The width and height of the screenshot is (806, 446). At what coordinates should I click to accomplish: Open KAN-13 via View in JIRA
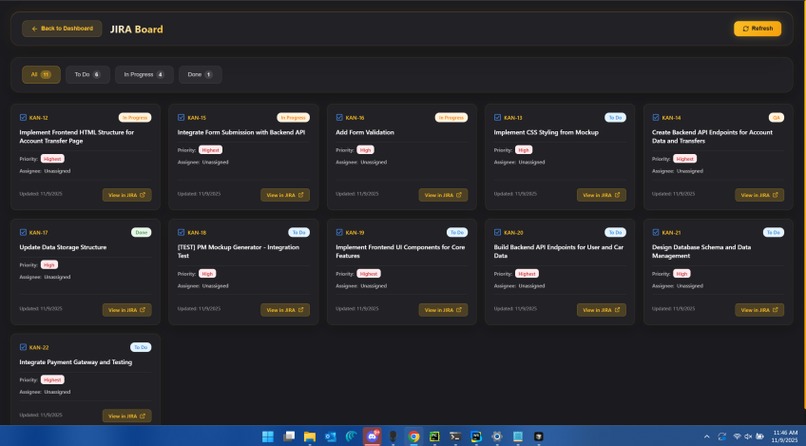click(x=601, y=195)
